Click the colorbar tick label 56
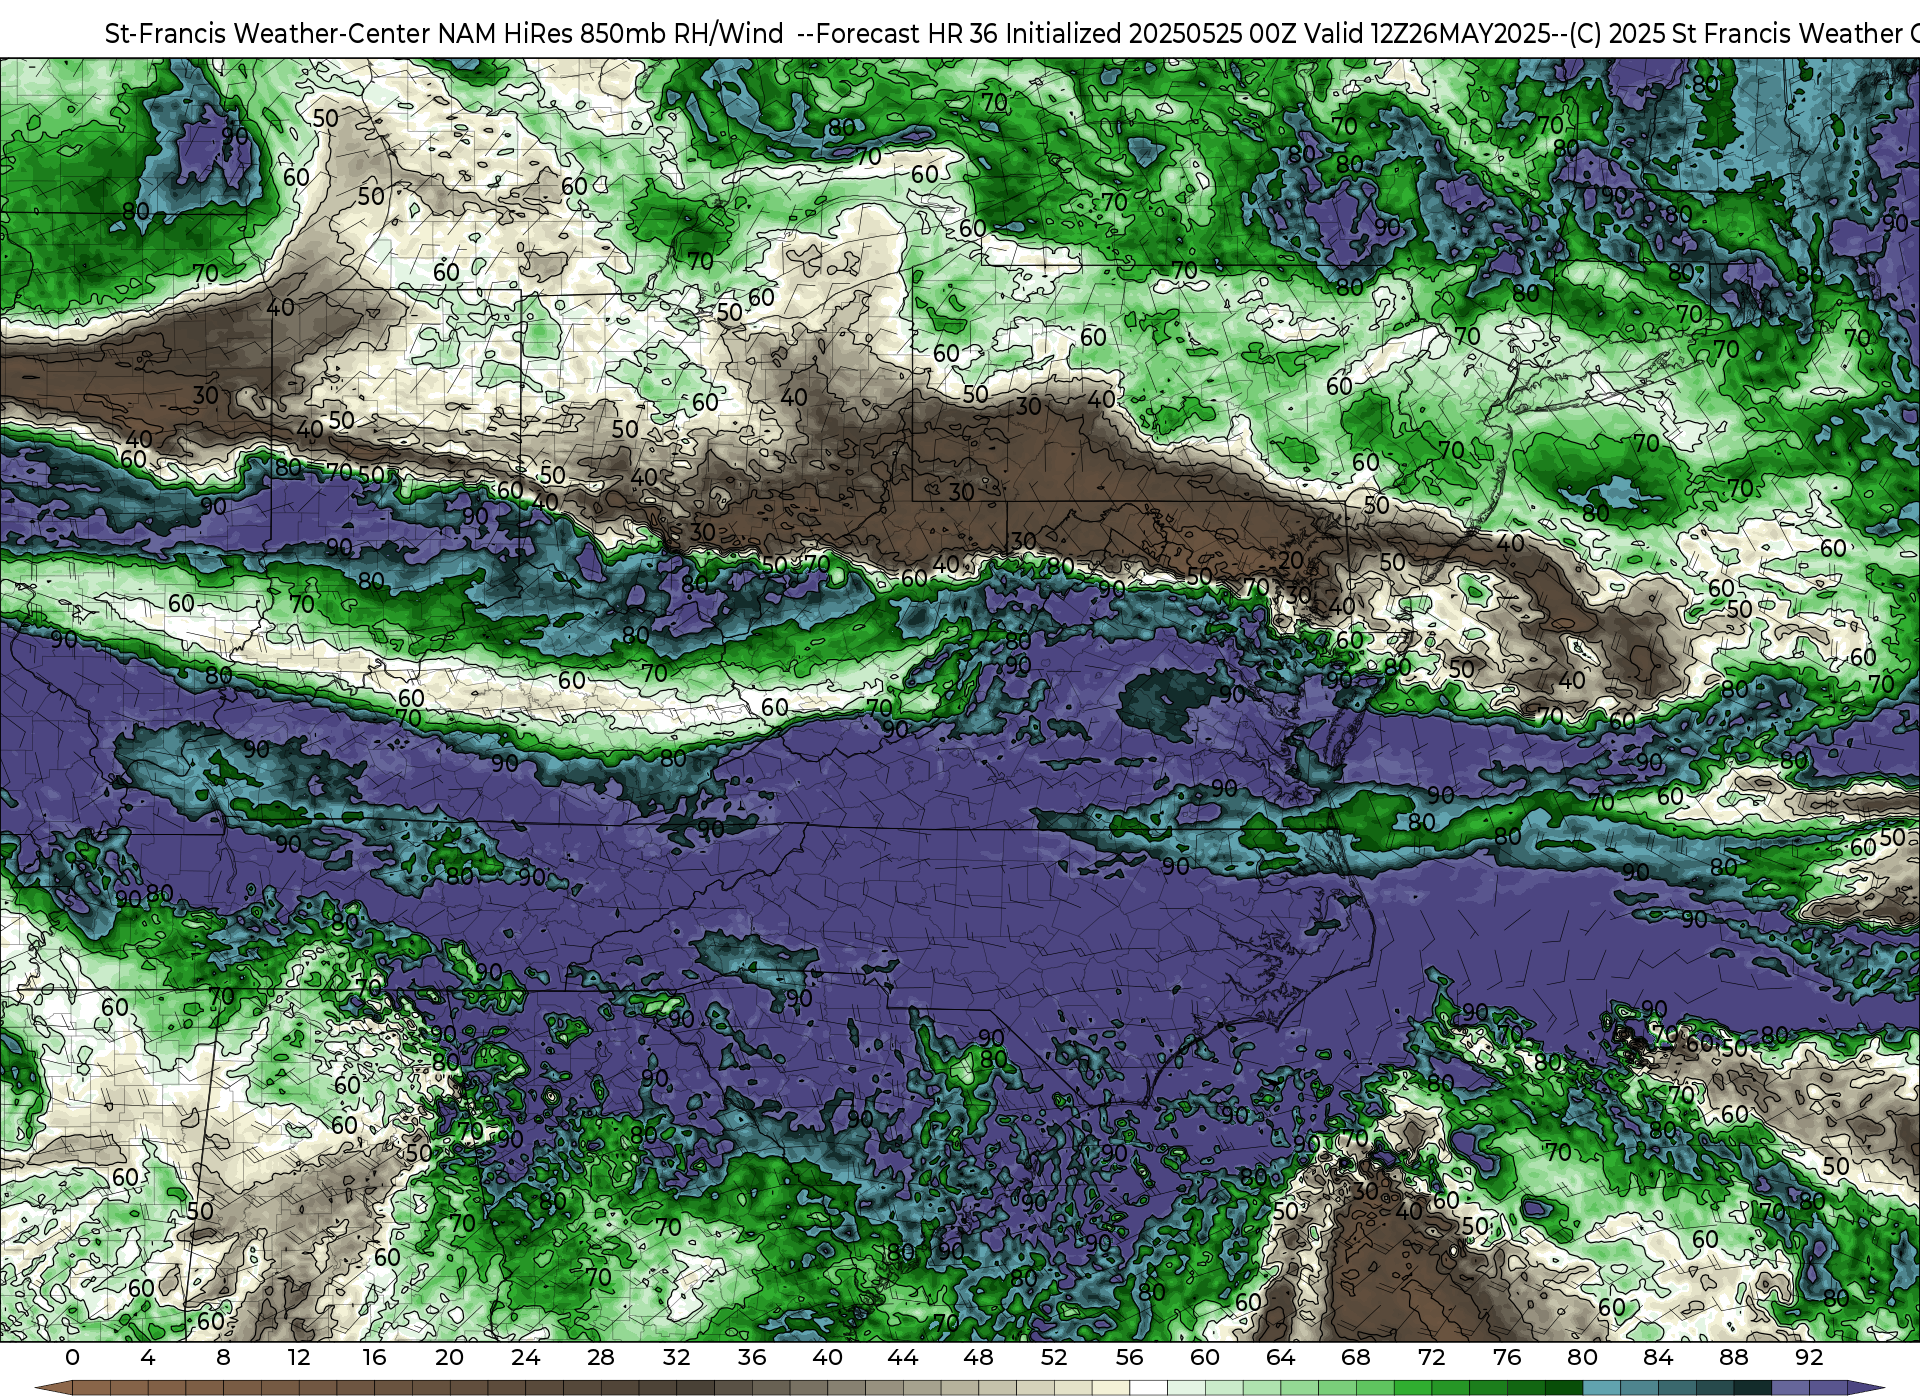Screen dimensions: 1920x1400 pos(1130,1357)
